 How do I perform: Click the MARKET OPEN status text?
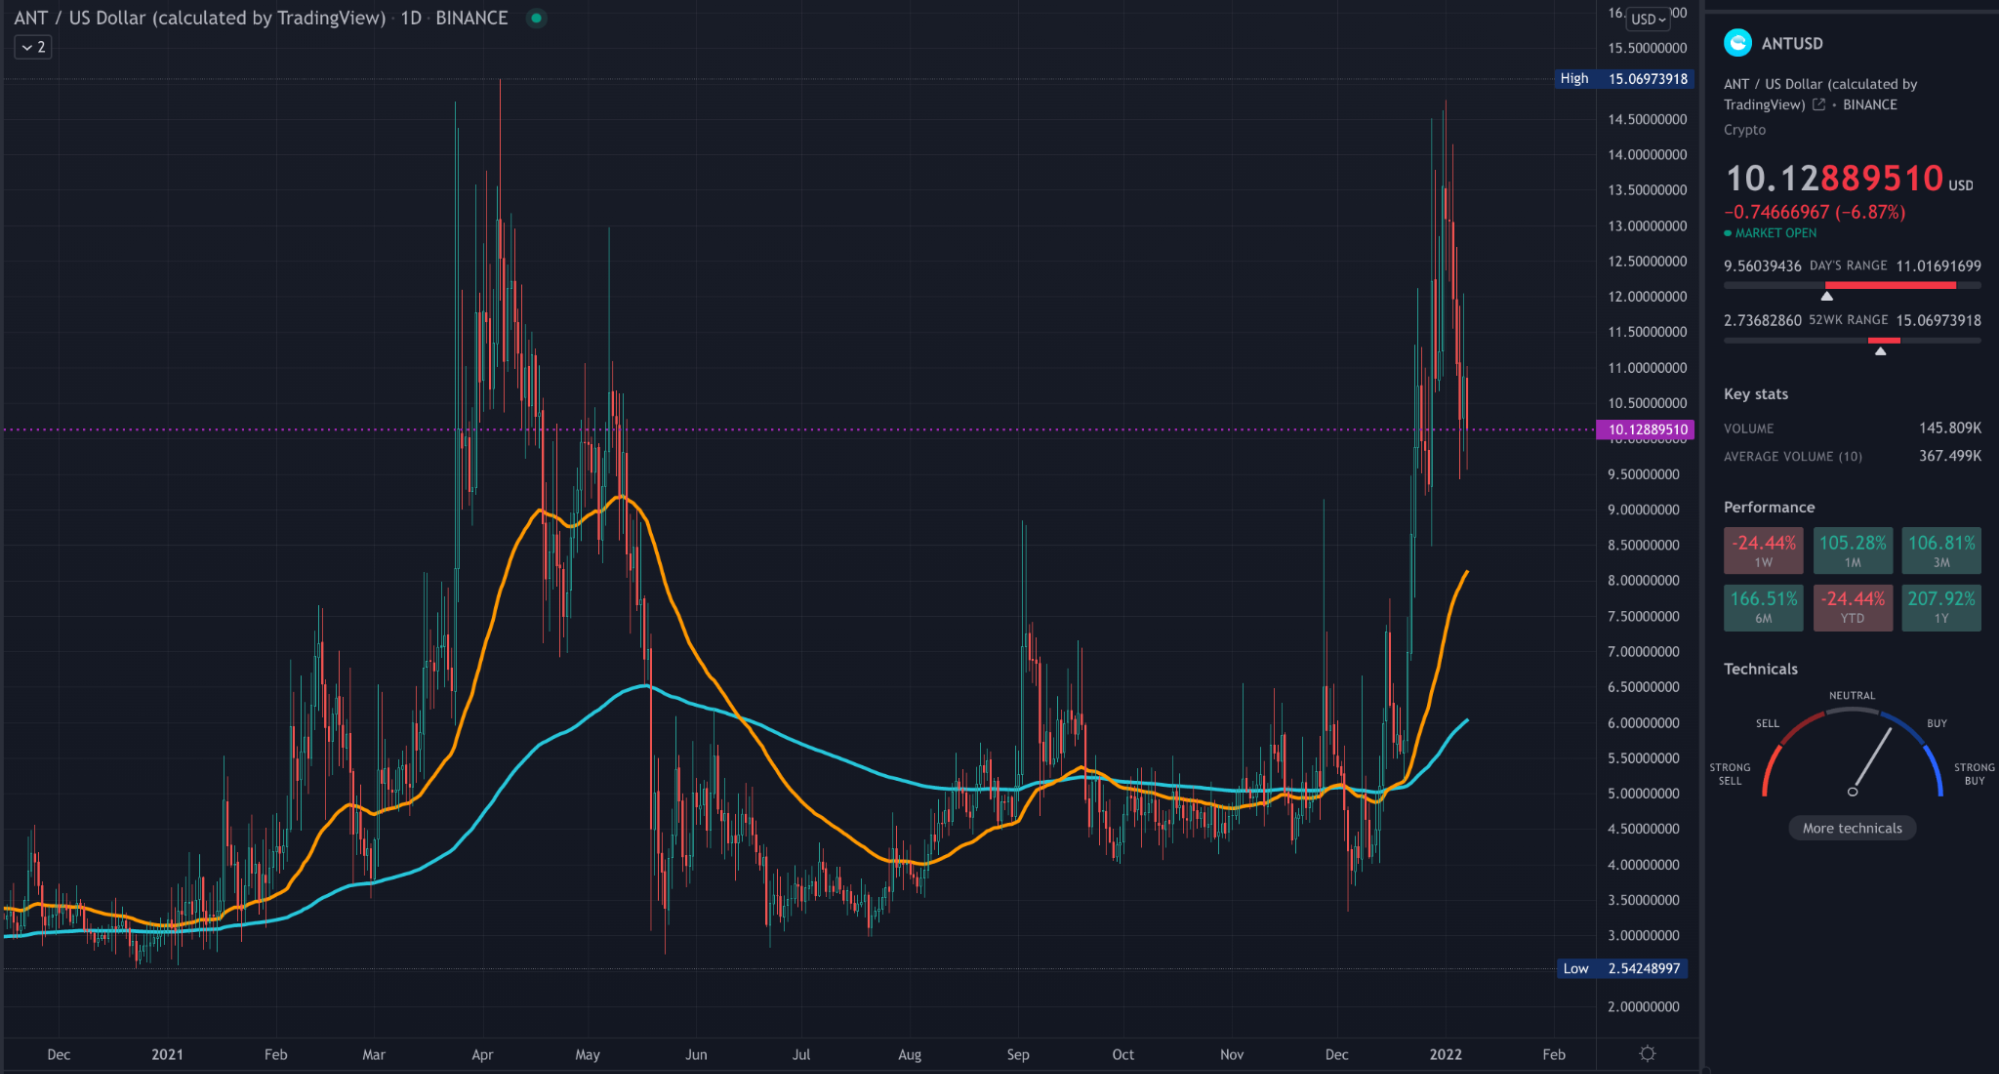pos(1775,233)
